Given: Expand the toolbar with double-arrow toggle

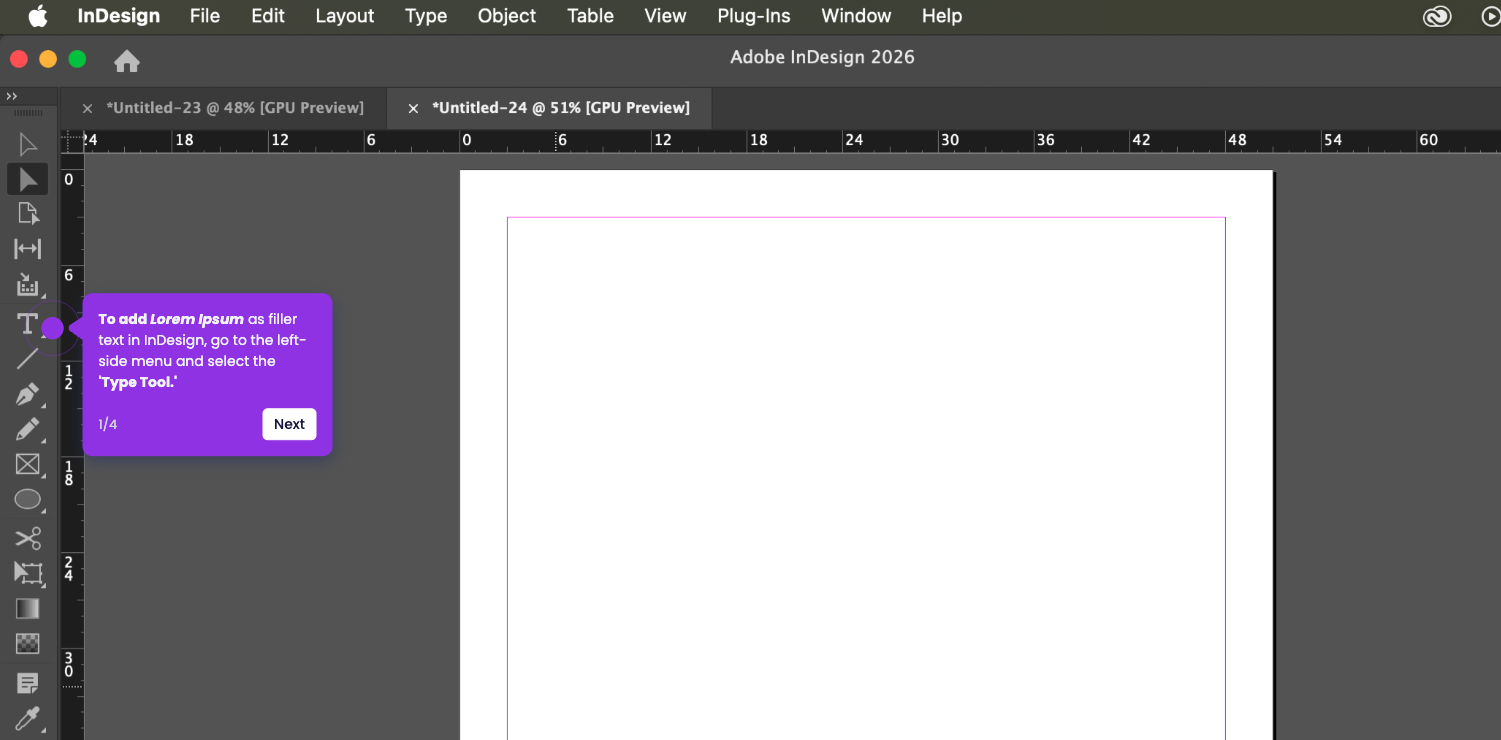Looking at the screenshot, I should point(12,96).
